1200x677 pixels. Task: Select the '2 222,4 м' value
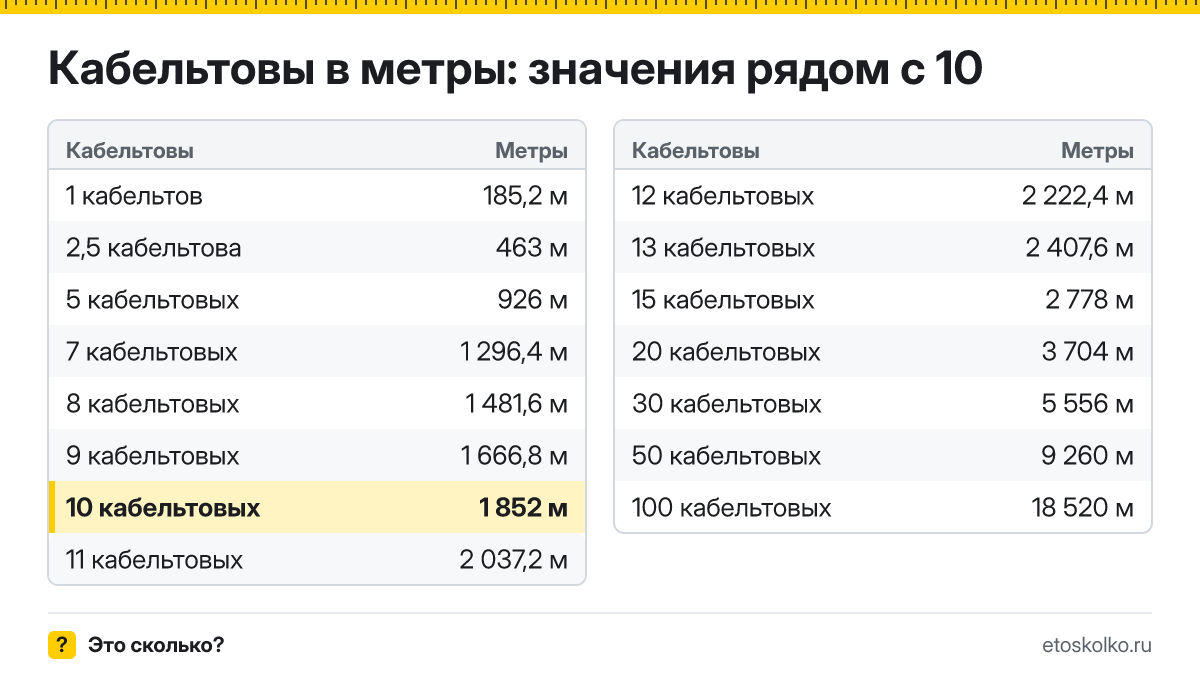point(1078,196)
